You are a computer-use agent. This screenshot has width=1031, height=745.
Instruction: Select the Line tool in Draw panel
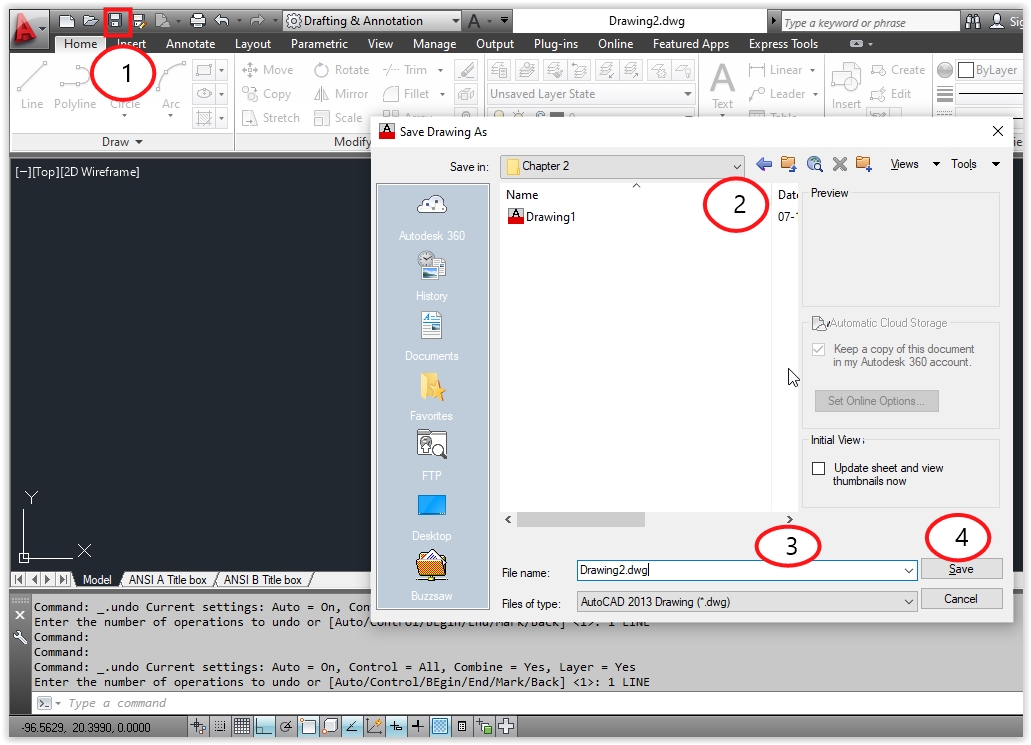32,85
